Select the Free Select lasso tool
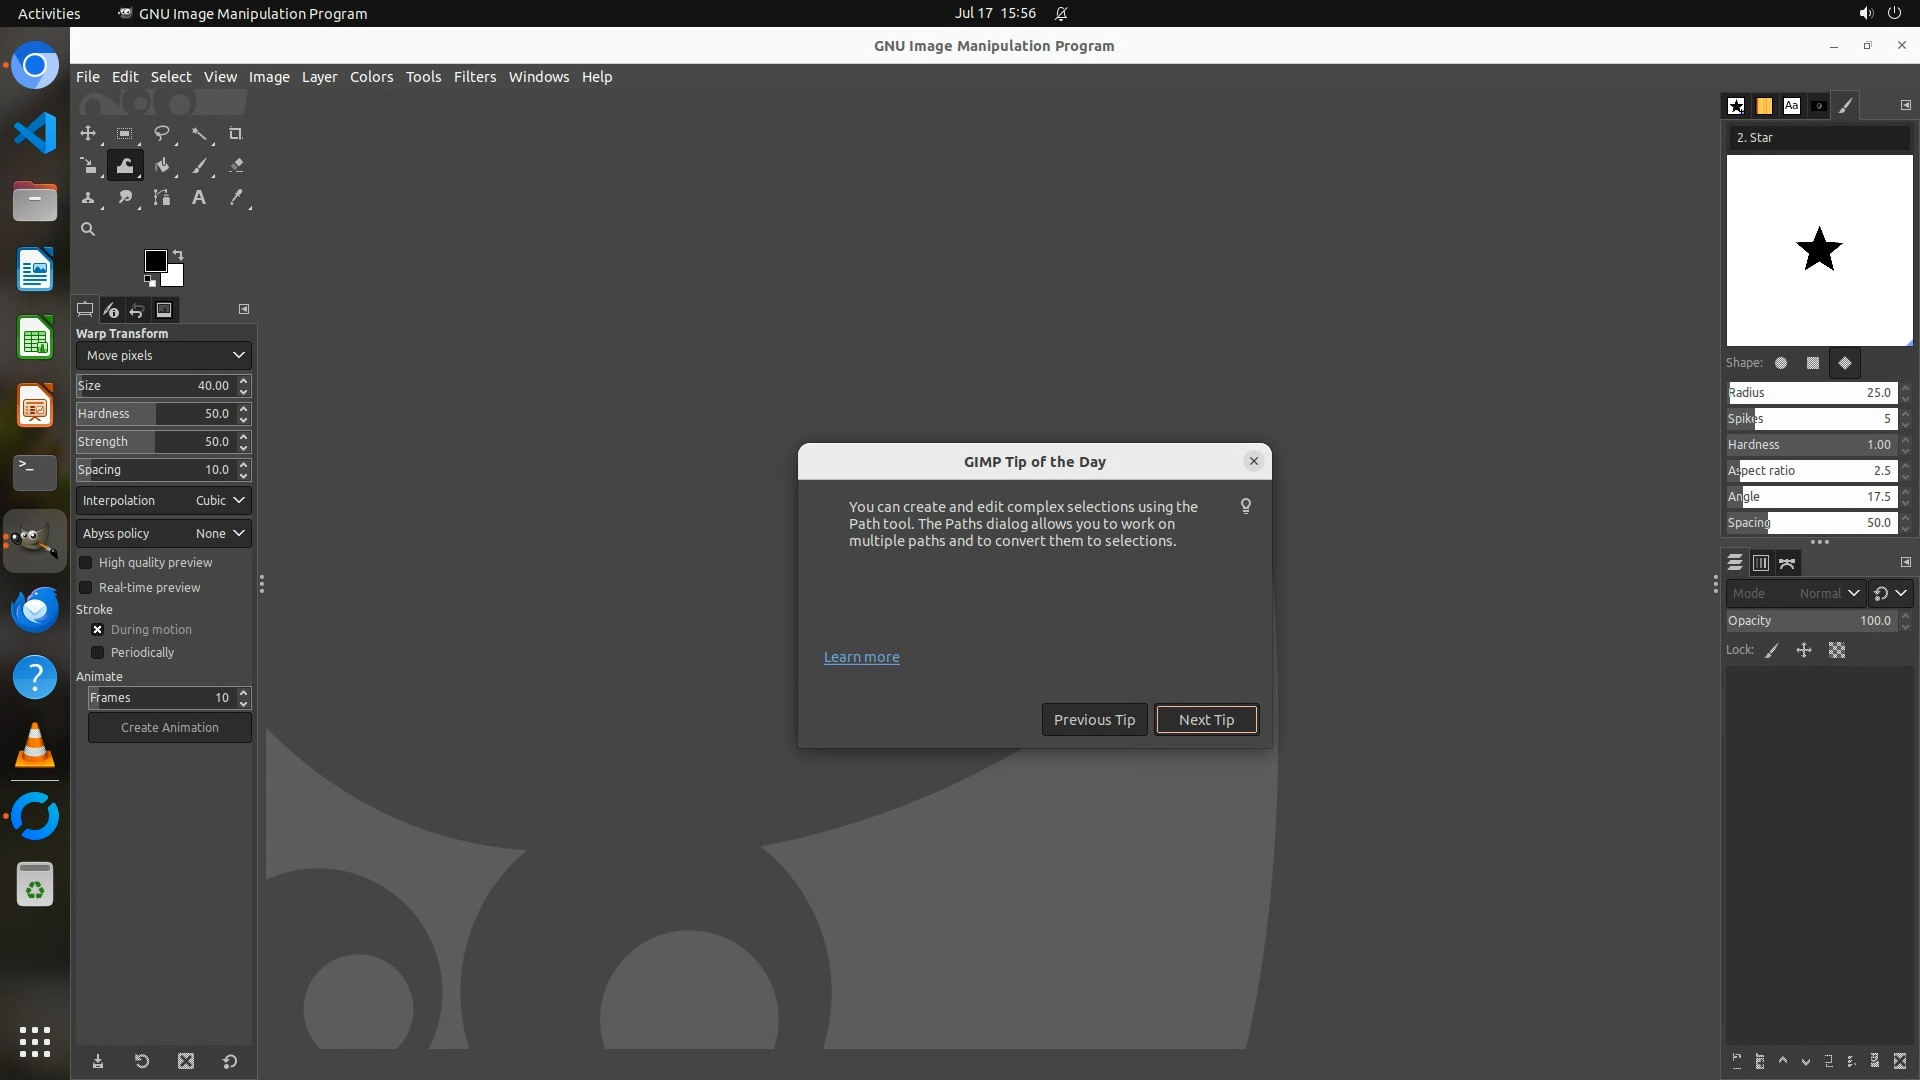Image resolution: width=1920 pixels, height=1080 pixels. point(161,133)
